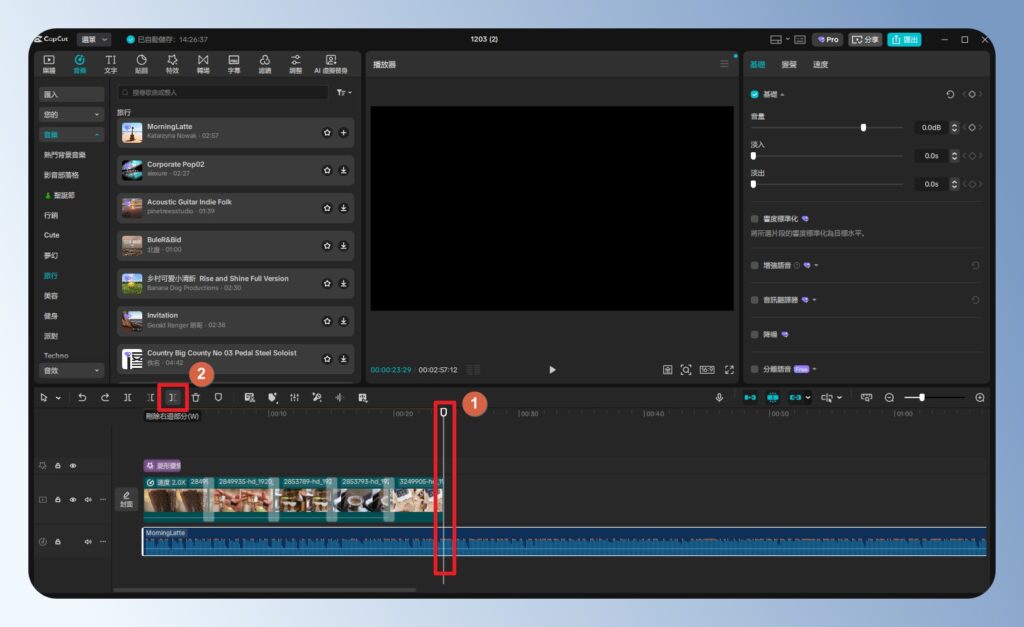Expand the sound effects (音效) dropdown in sidebar

(x=72, y=370)
